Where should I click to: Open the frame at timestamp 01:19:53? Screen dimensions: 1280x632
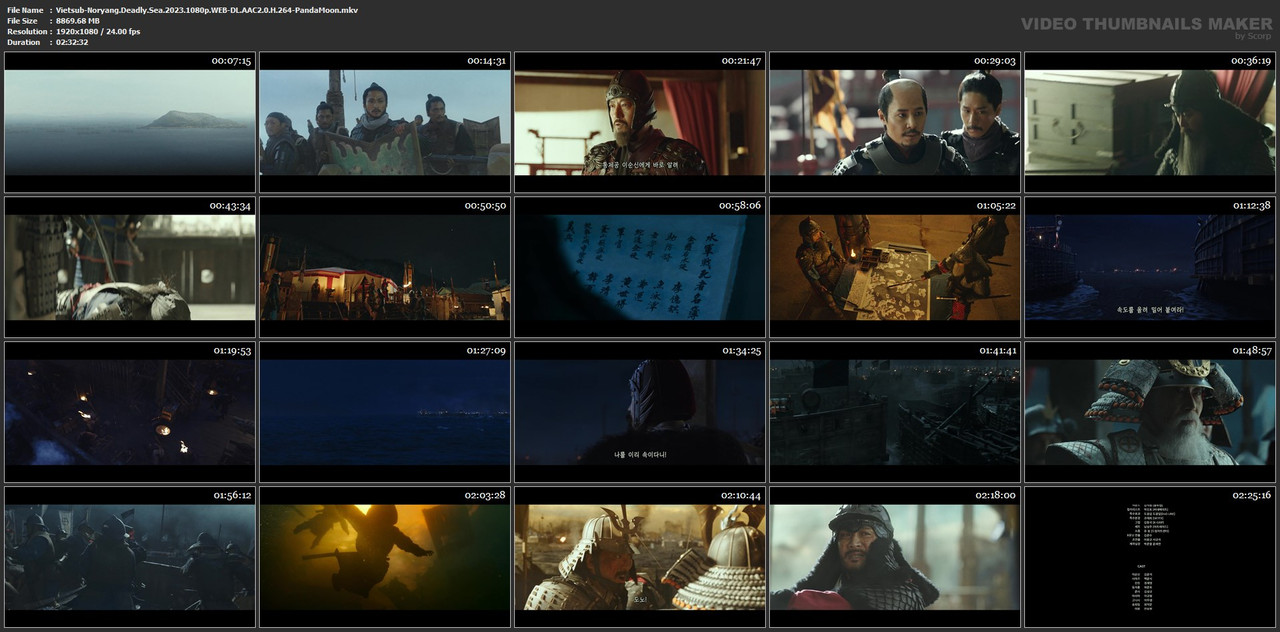coord(130,412)
